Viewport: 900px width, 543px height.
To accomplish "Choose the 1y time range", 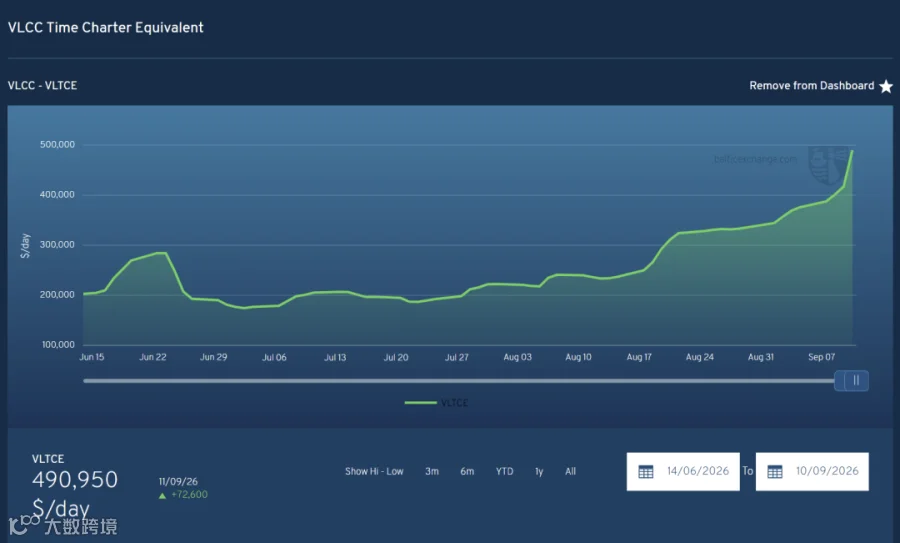I will 539,471.
